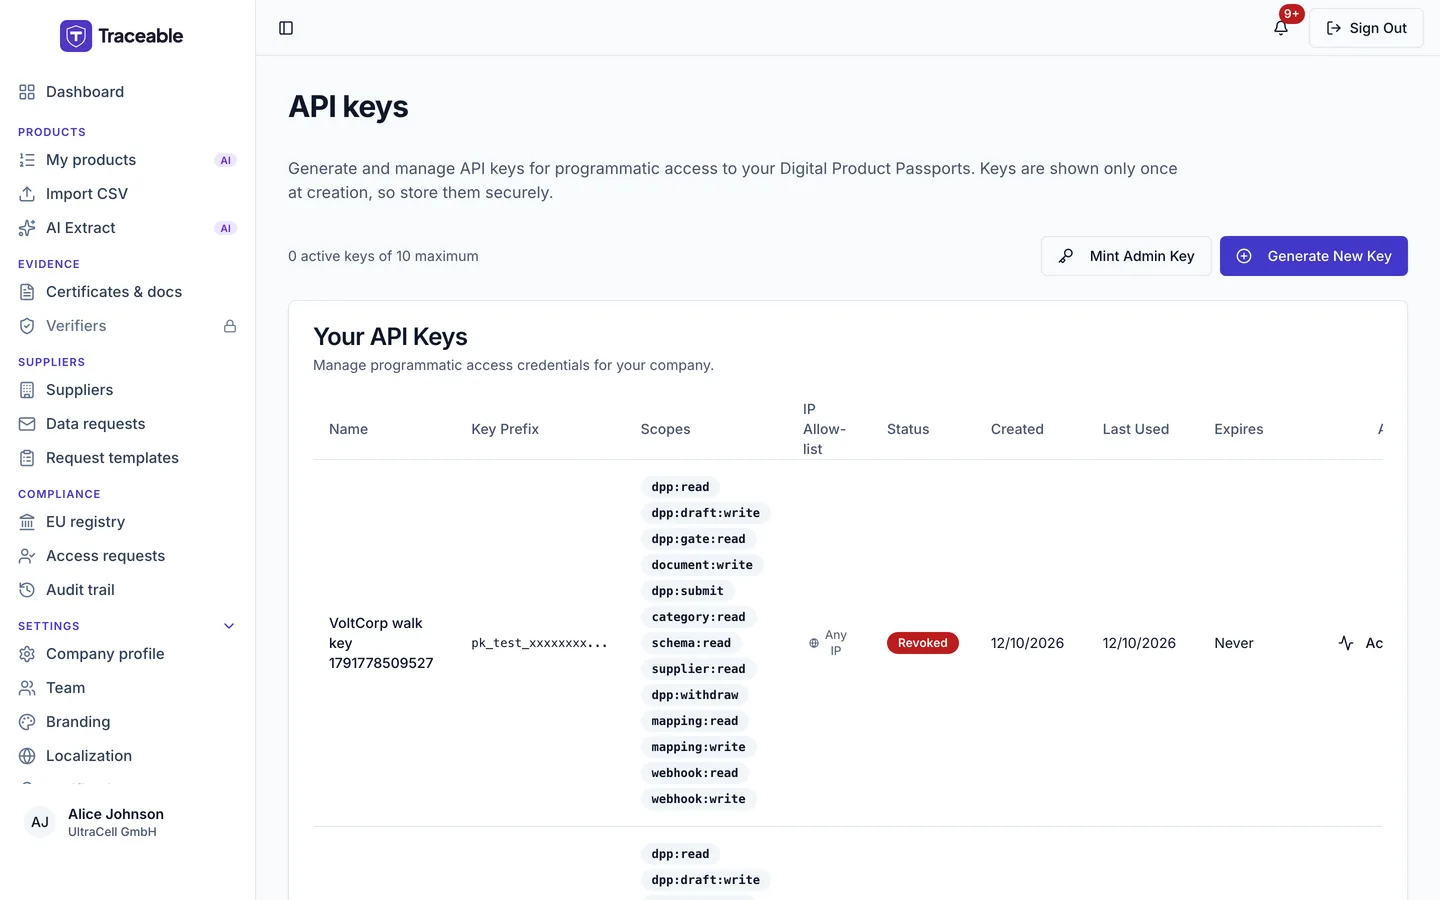Click the Audit trail history icon
Image resolution: width=1440 pixels, height=900 pixels.
(27, 590)
